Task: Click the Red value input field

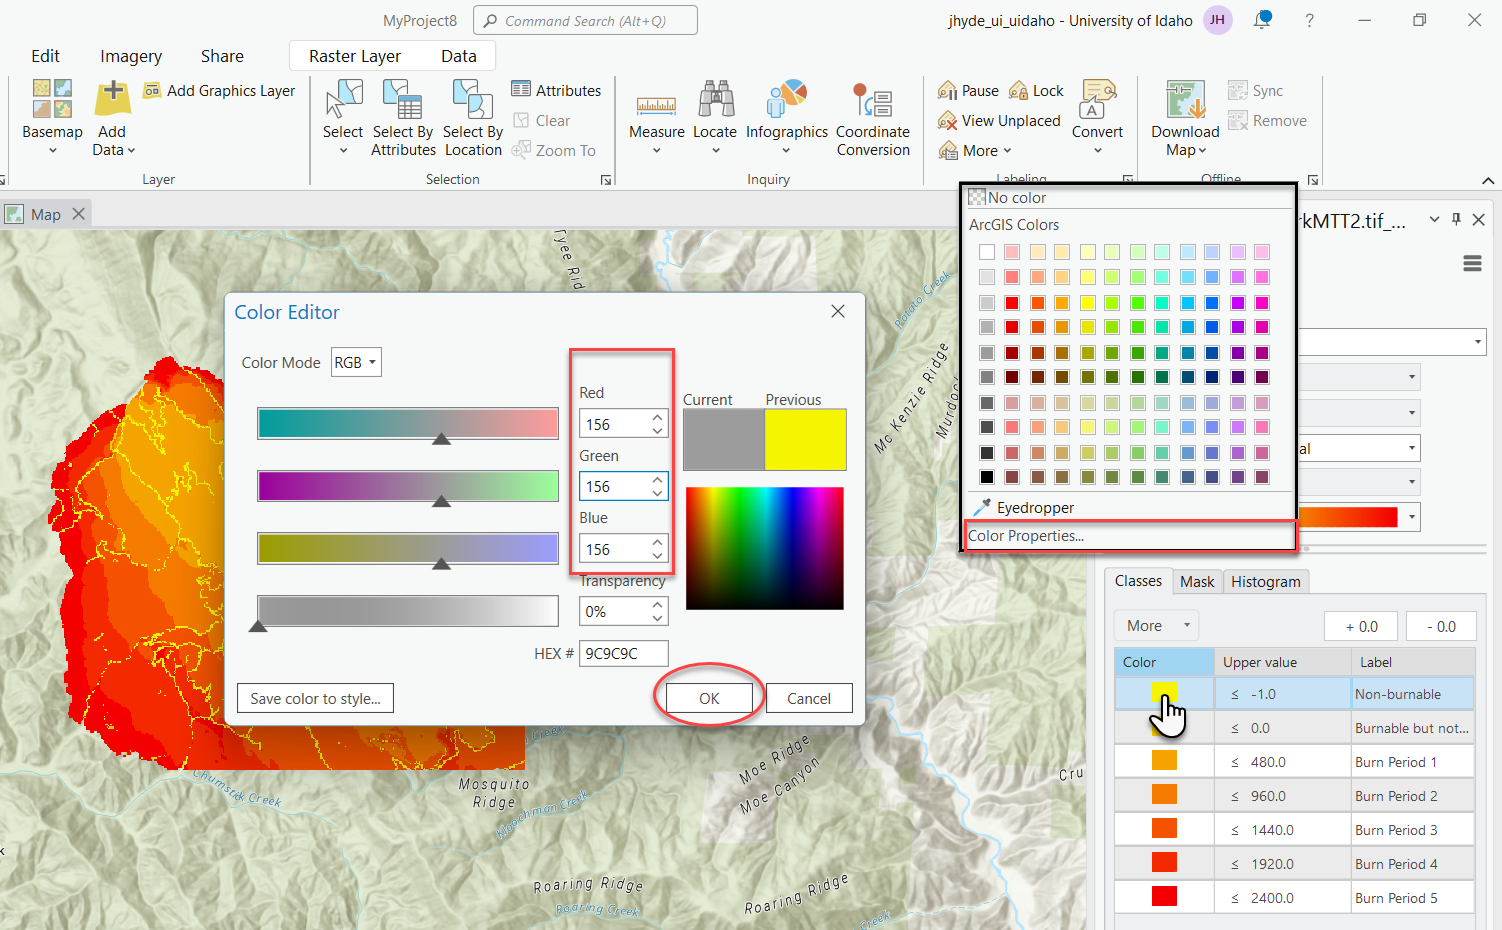Action: [x=613, y=424]
